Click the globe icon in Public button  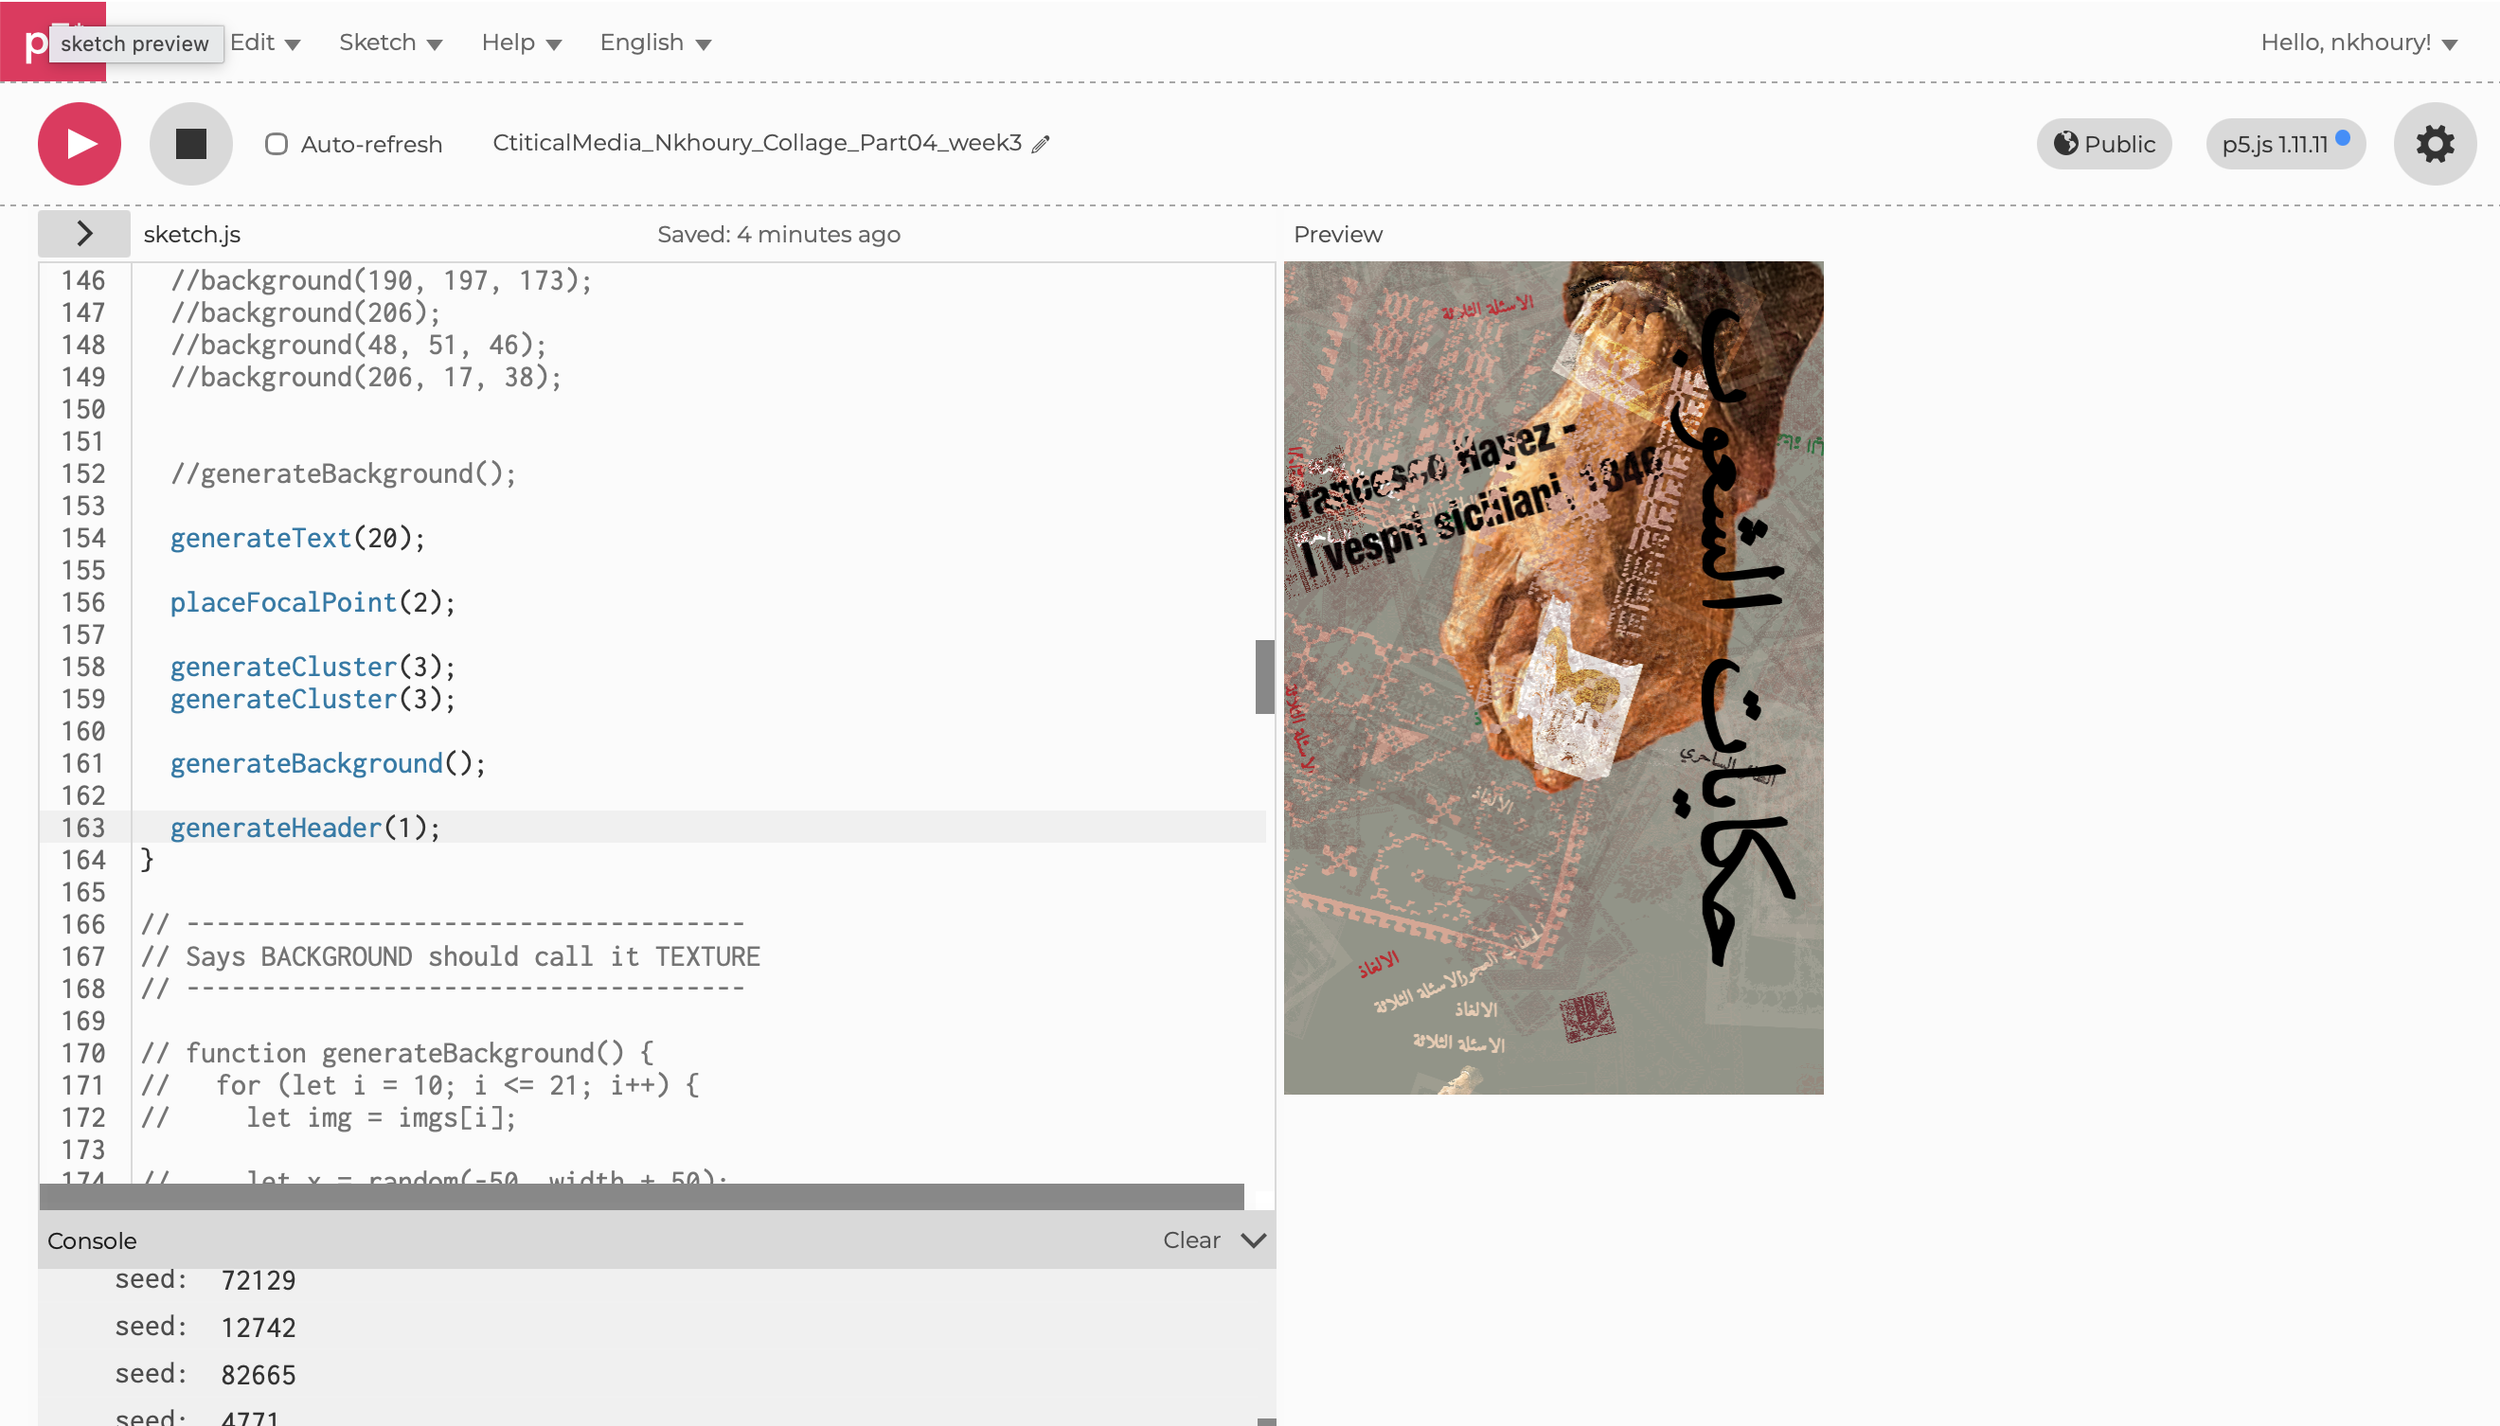click(2064, 143)
